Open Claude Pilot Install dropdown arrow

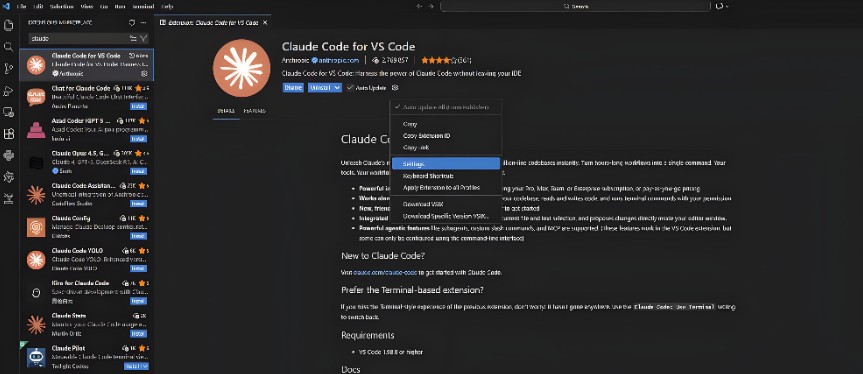click(145, 366)
